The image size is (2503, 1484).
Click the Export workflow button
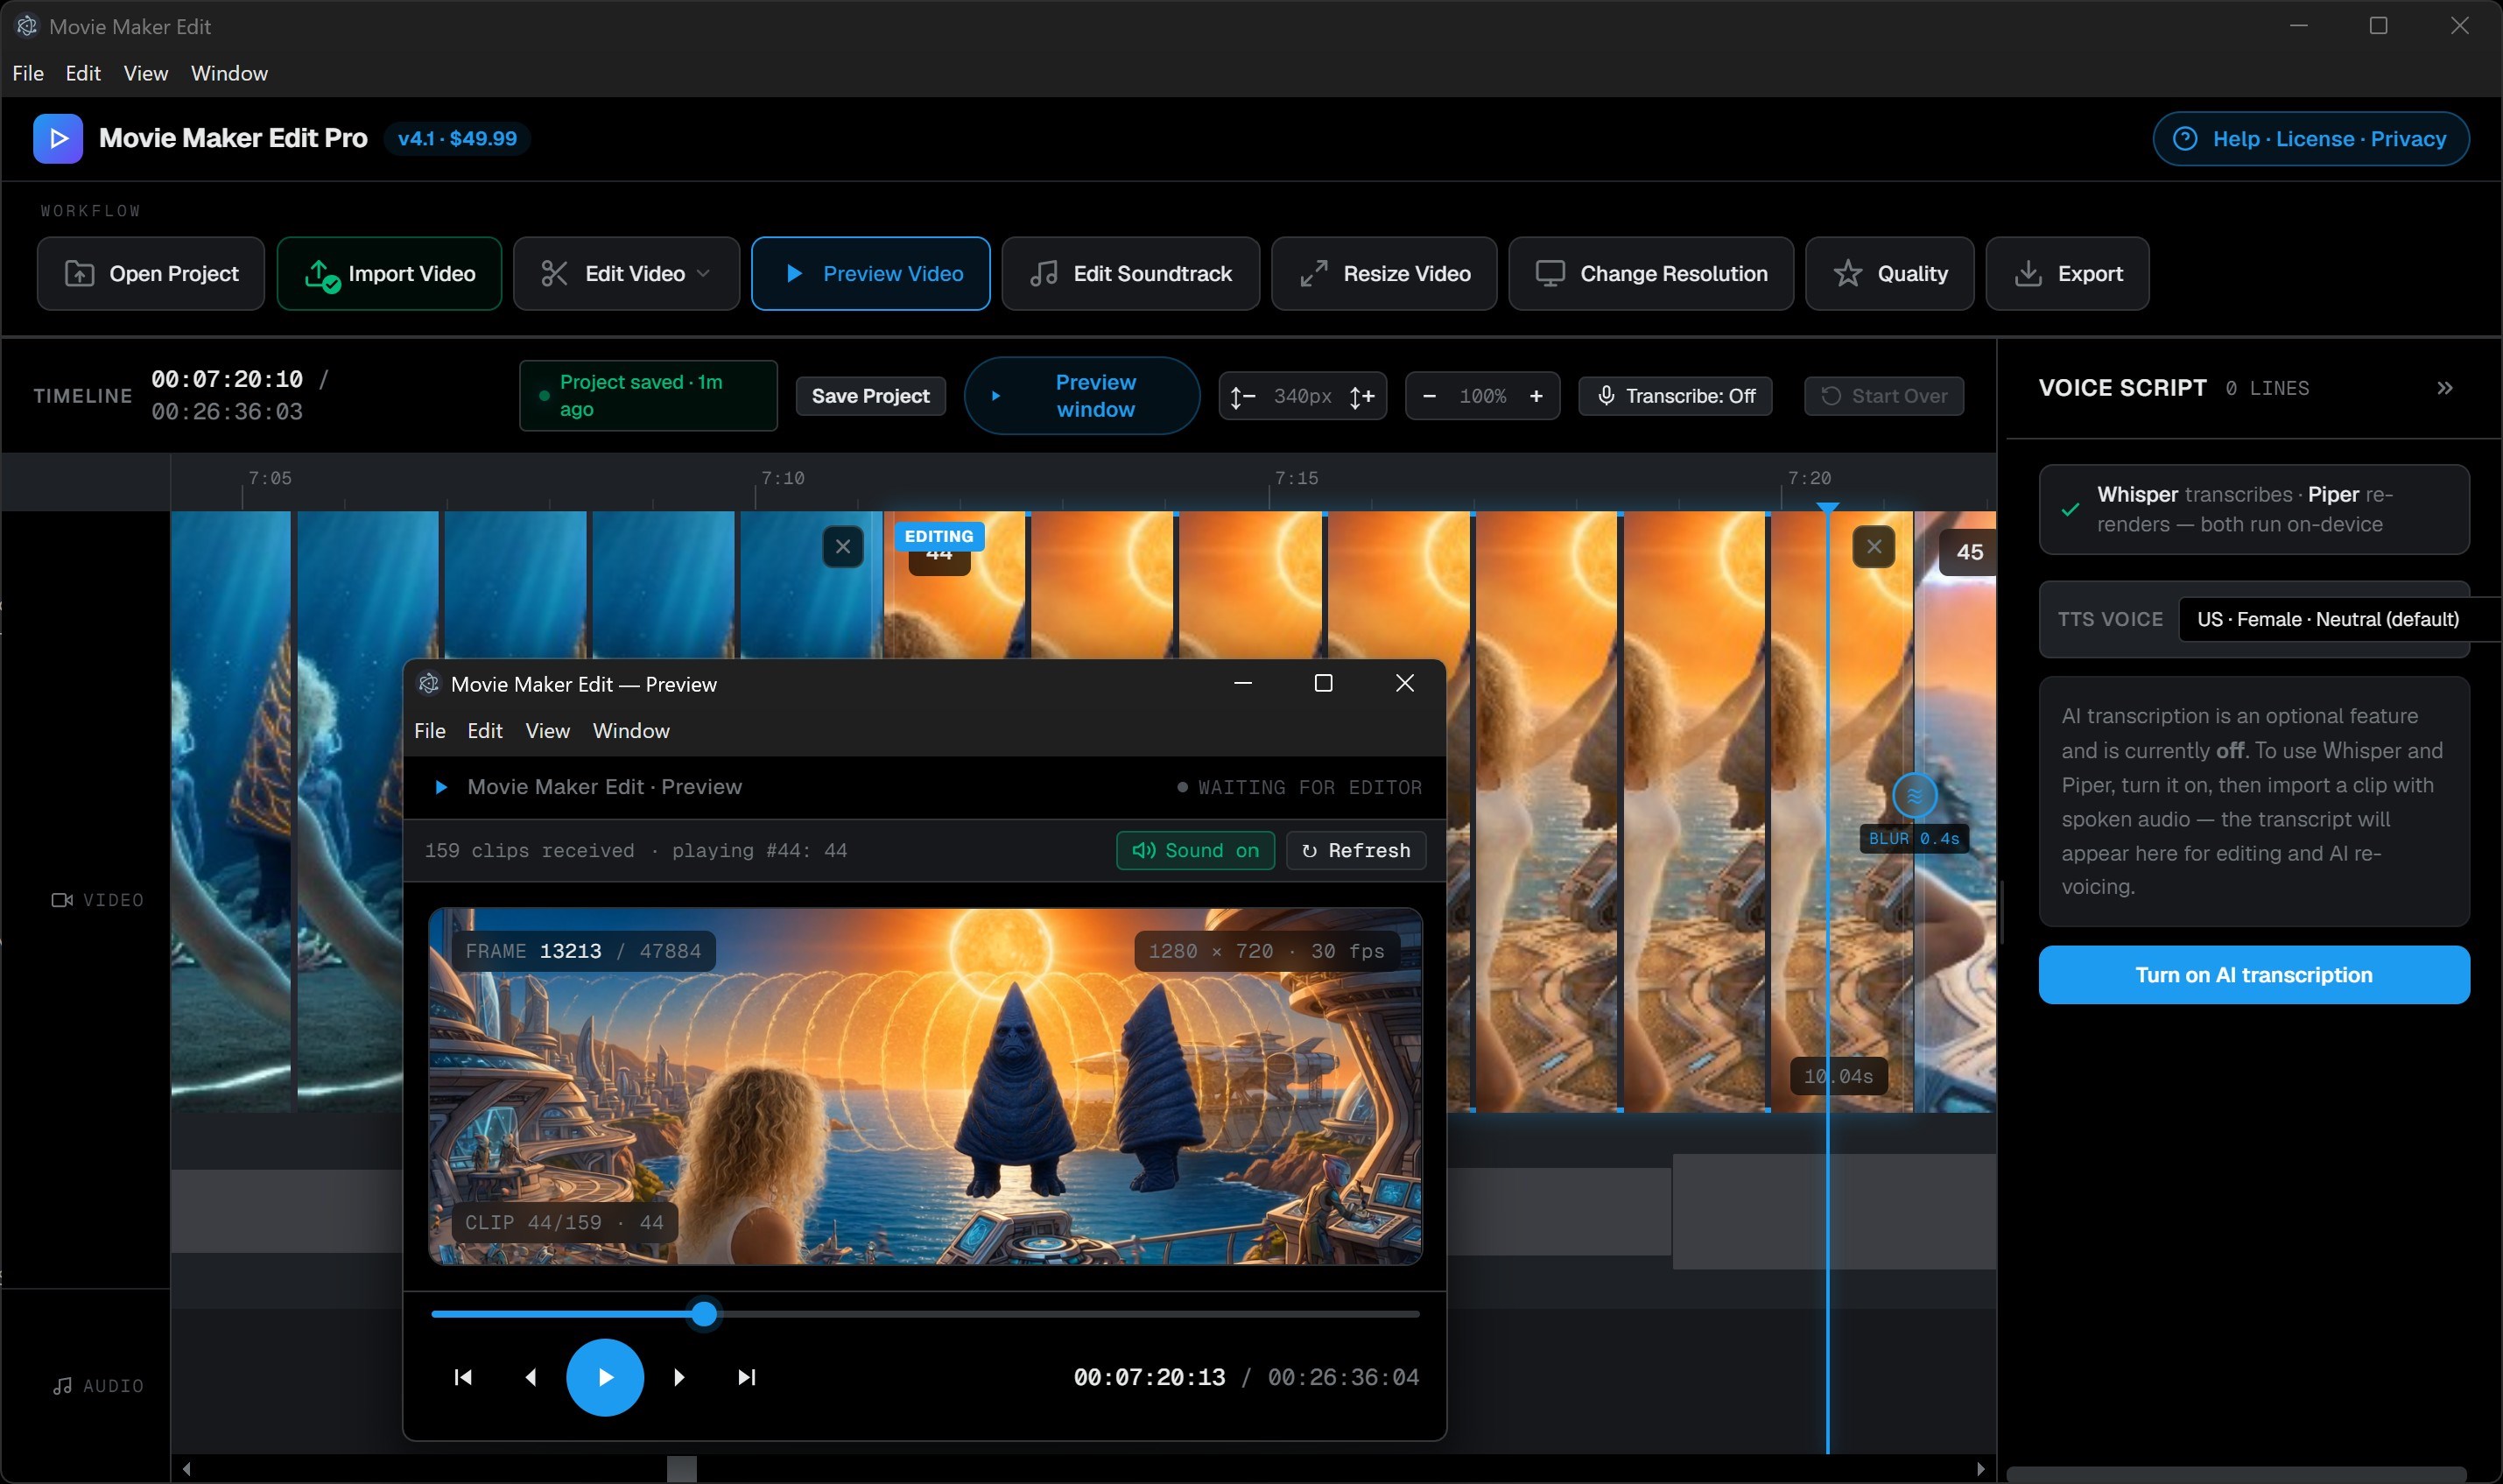2067,273
